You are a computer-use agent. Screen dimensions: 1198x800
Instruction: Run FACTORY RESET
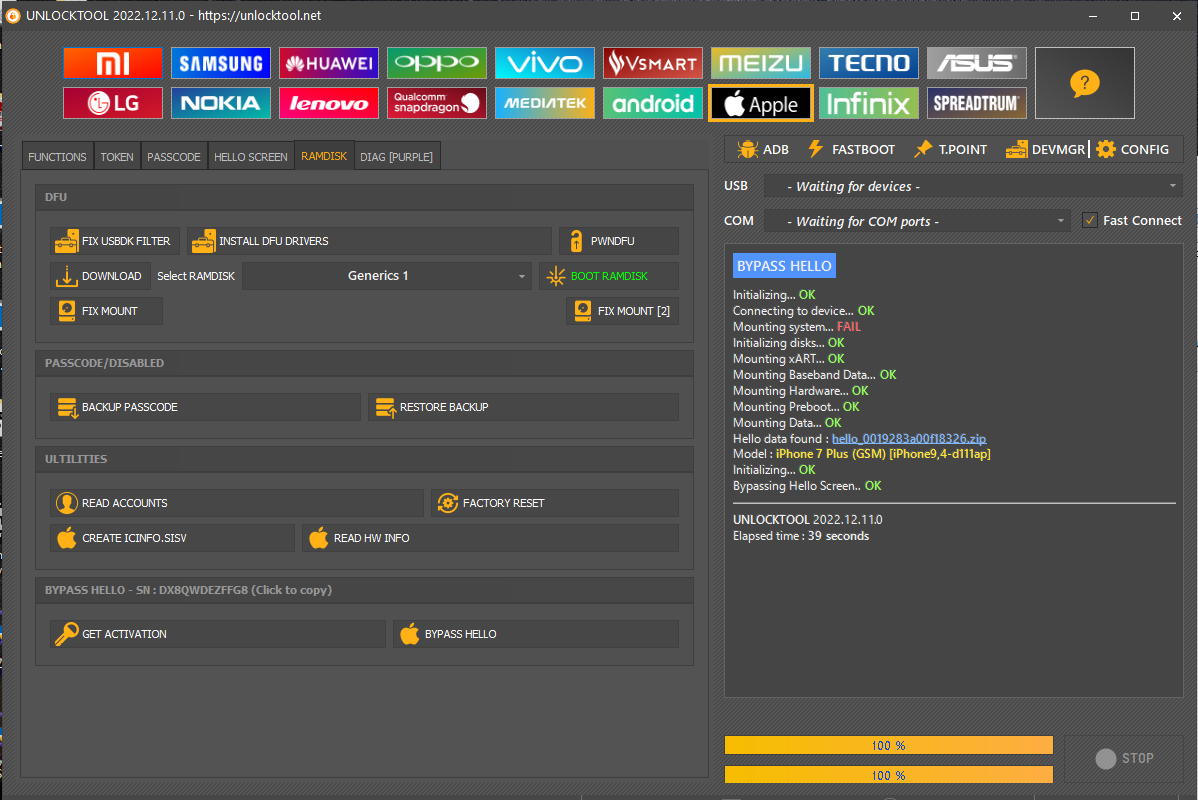pyautogui.click(x=555, y=504)
